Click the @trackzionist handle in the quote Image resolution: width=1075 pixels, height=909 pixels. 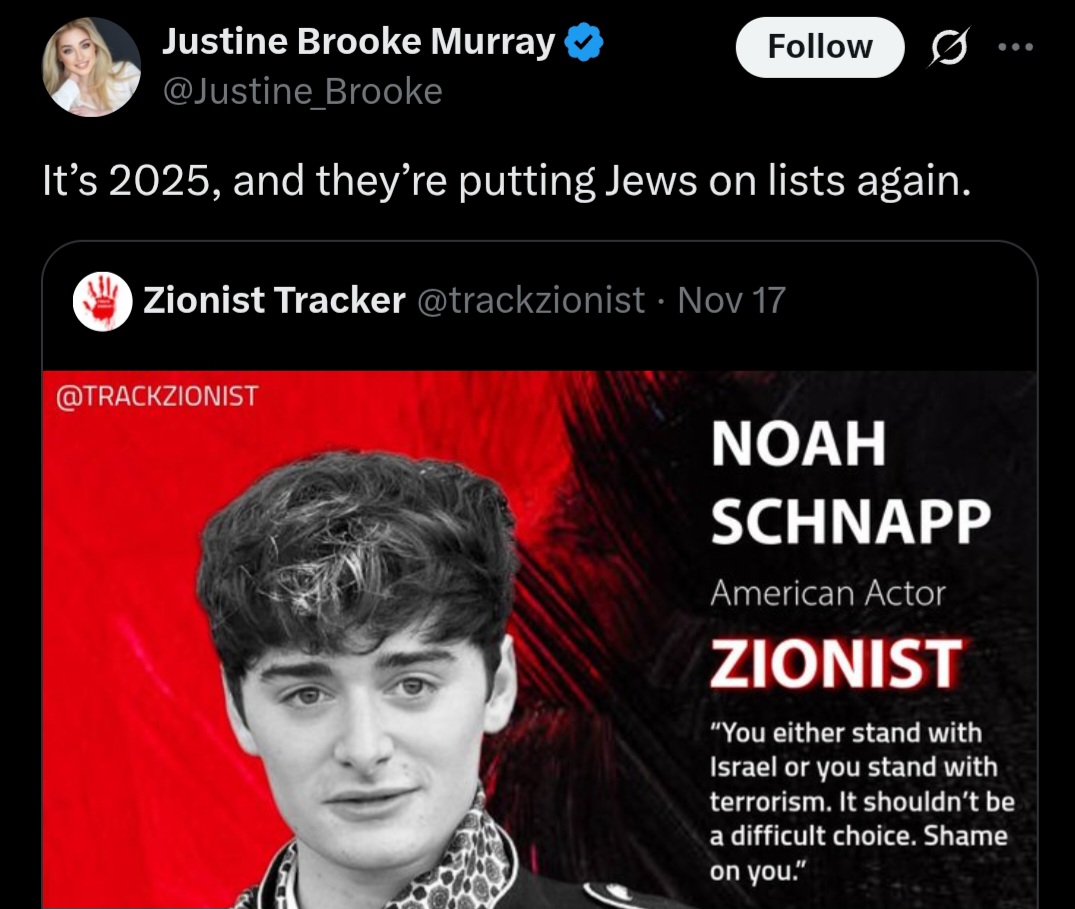click(x=530, y=300)
